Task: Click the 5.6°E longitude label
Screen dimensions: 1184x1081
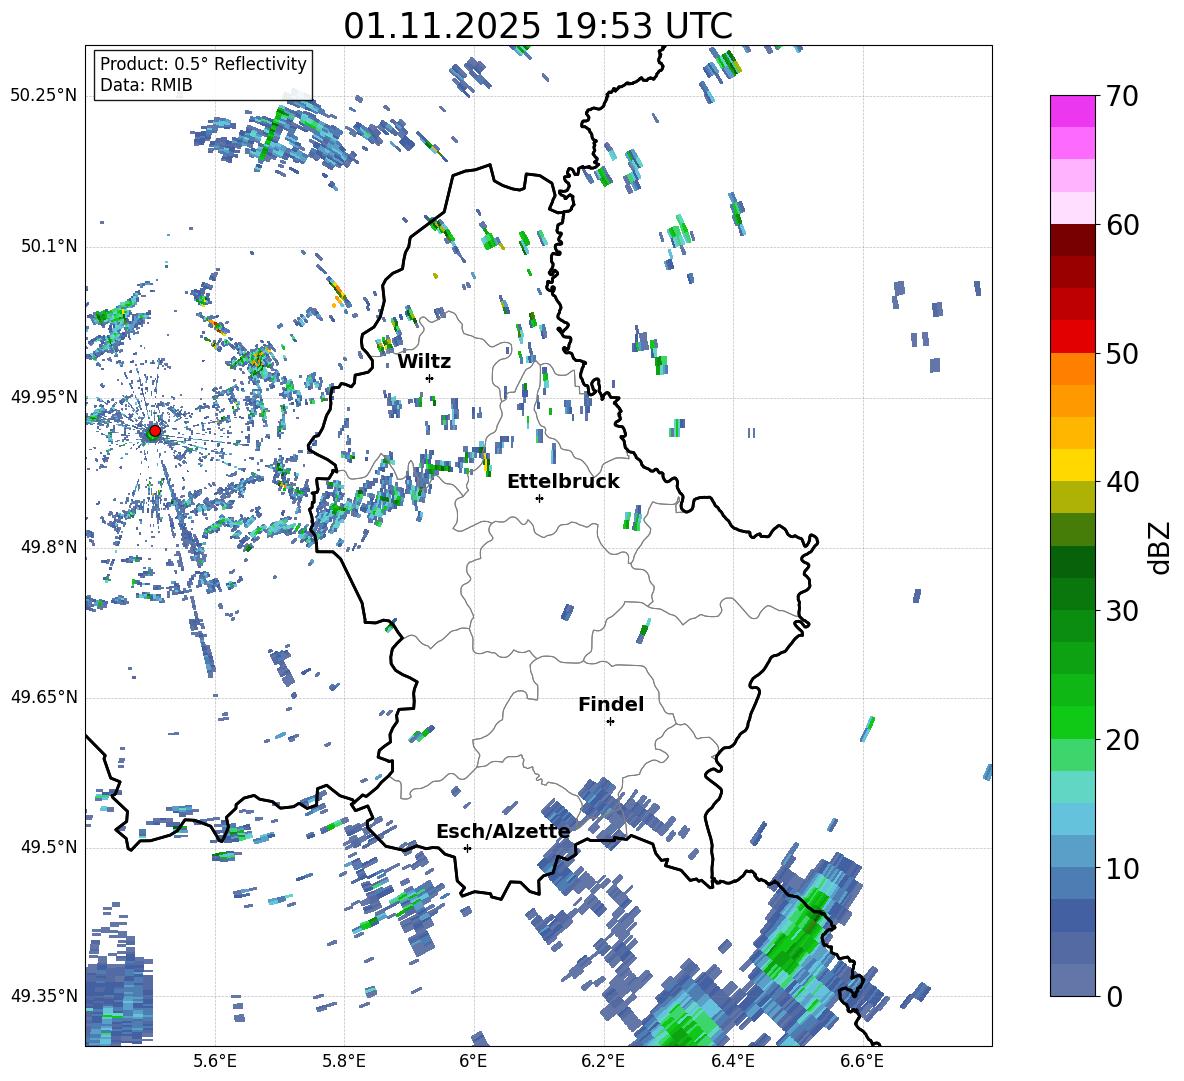Action: point(215,1061)
